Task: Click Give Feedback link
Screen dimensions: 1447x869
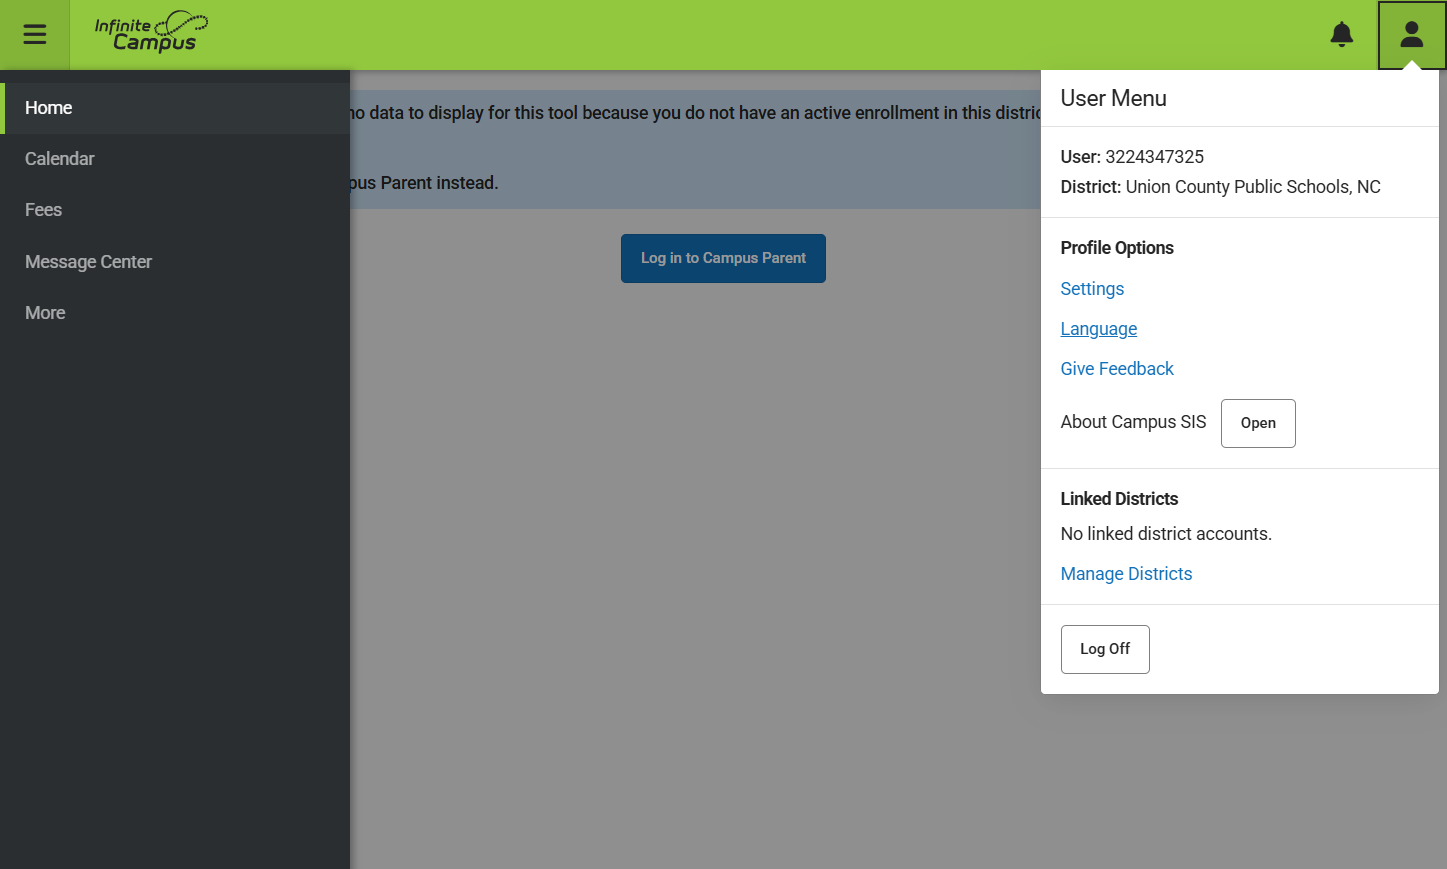Action: click(1117, 369)
